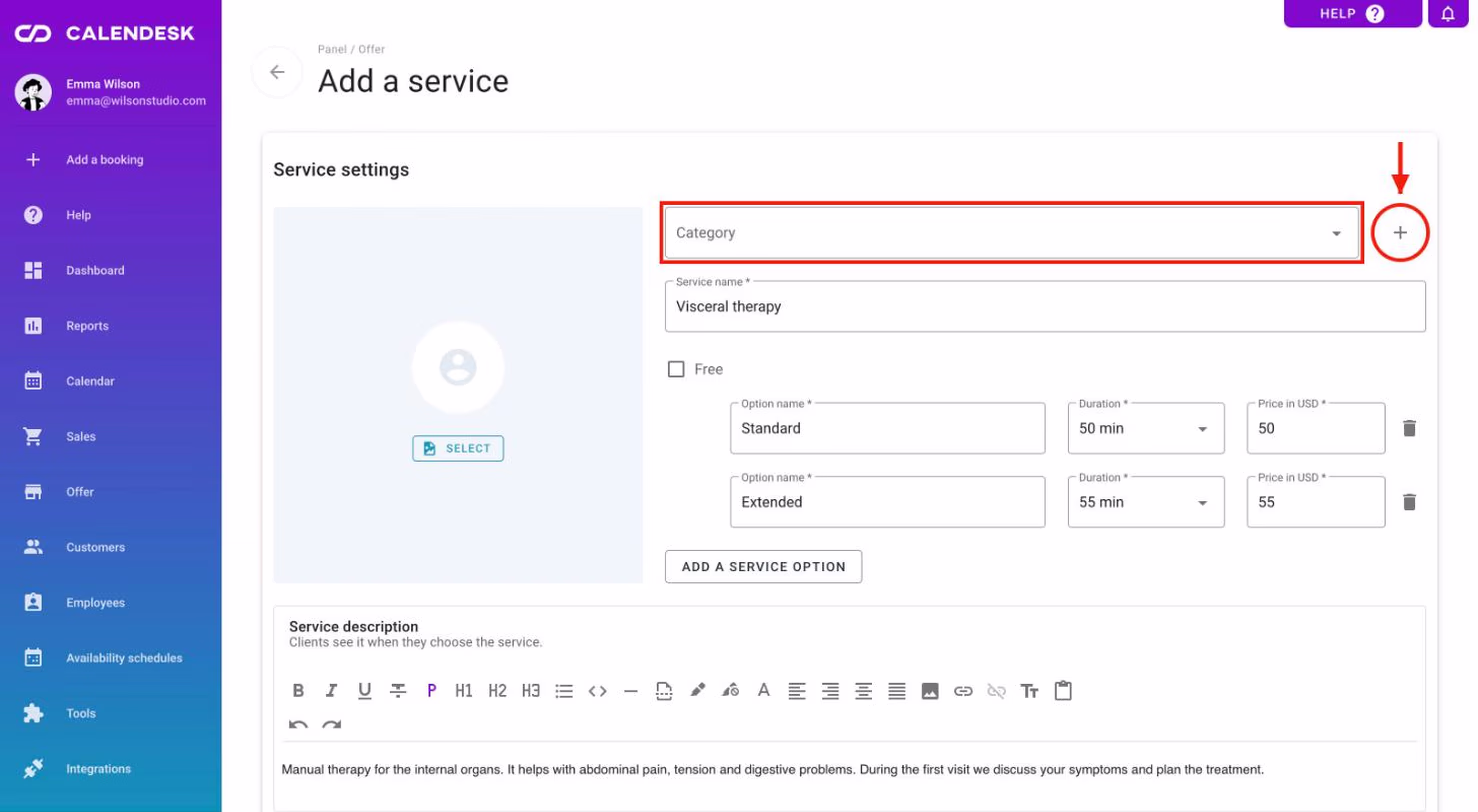The image size is (1478, 812).
Task: Justify the description text
Action: (x=897, y=690)
